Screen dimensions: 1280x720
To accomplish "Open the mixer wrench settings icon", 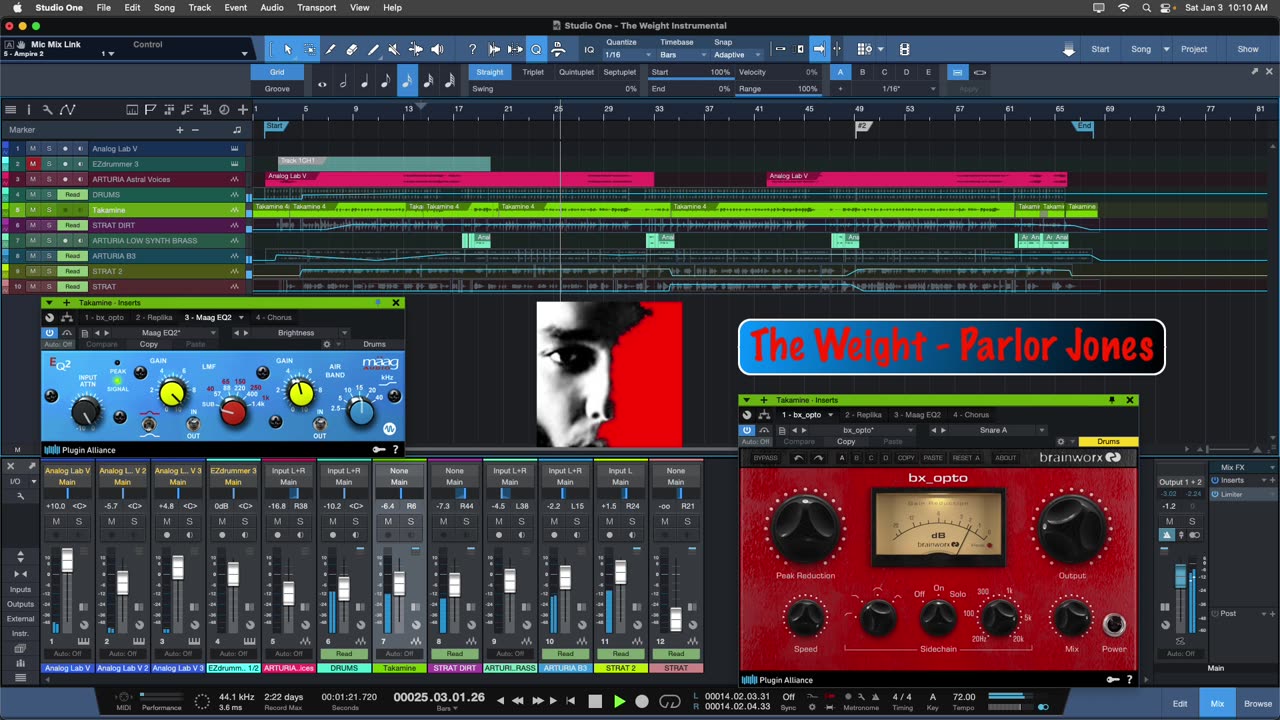I will pos(20,496).
